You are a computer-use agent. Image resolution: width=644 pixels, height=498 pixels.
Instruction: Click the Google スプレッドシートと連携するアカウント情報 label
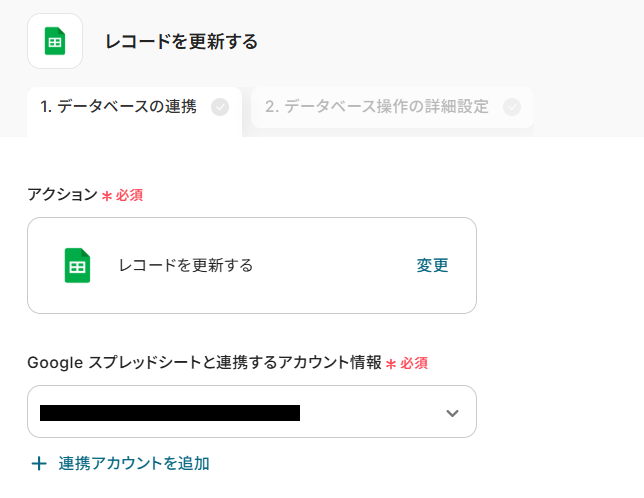click(x=204, y=363)
